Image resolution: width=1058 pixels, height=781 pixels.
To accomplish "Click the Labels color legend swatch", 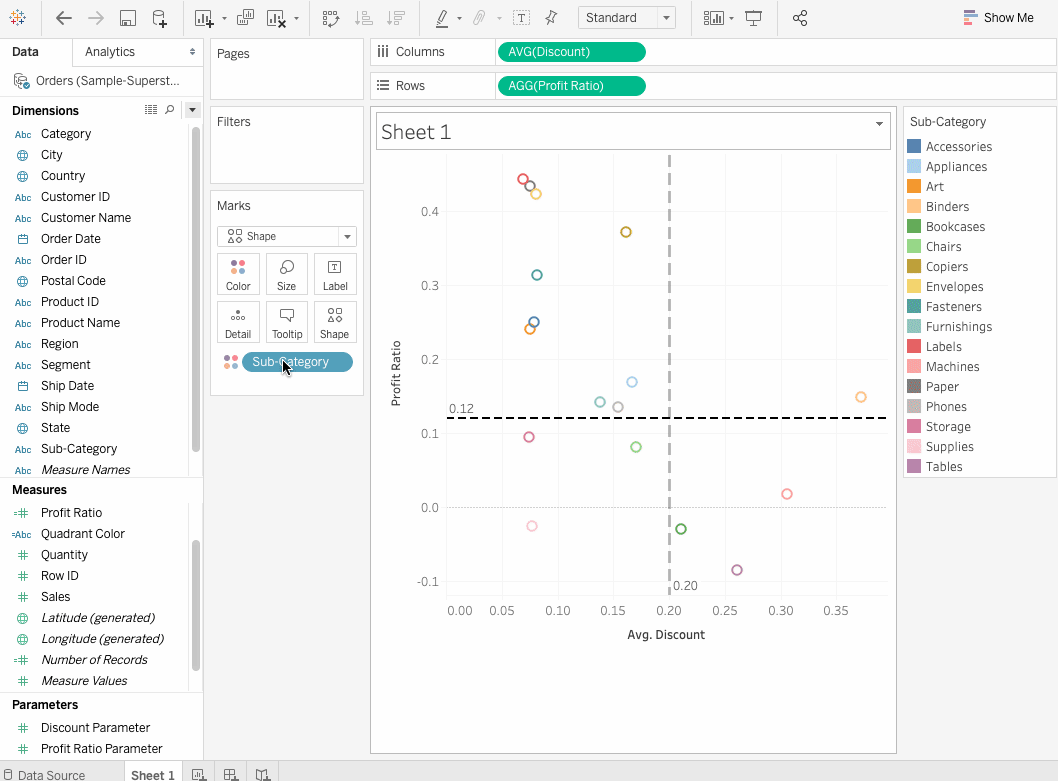I will click(x=914, y=346).
